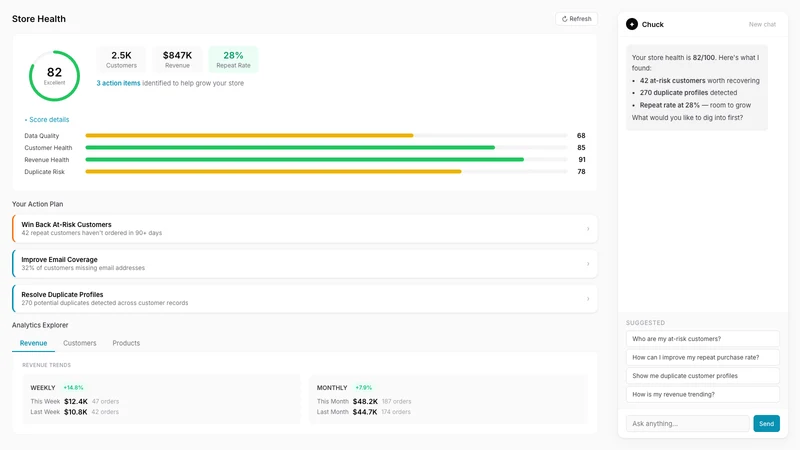The width and height of the screenshot is (800, 450).
Task: Click the Duplicate Risk score 78
Action: pos(581,171)
